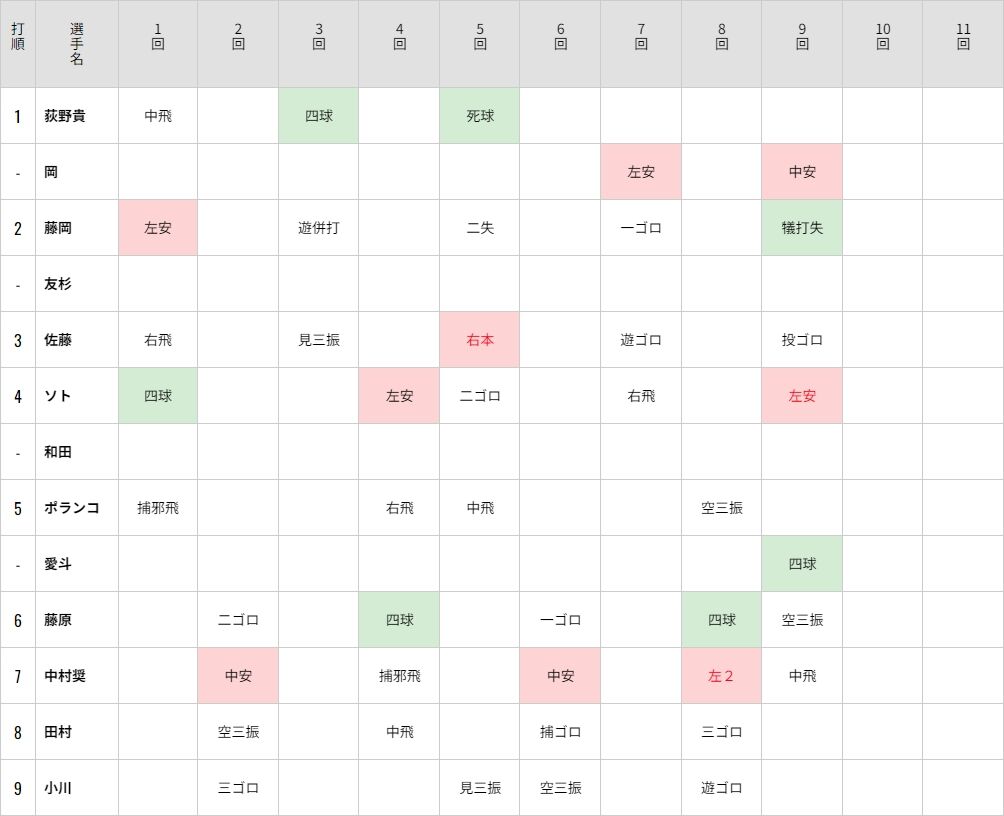Image resolution: width=1004 pixels, height=816 pixels.
Task: Click 田村's 捕ゴロ result in 6回
Action: (x=560, y=731)
